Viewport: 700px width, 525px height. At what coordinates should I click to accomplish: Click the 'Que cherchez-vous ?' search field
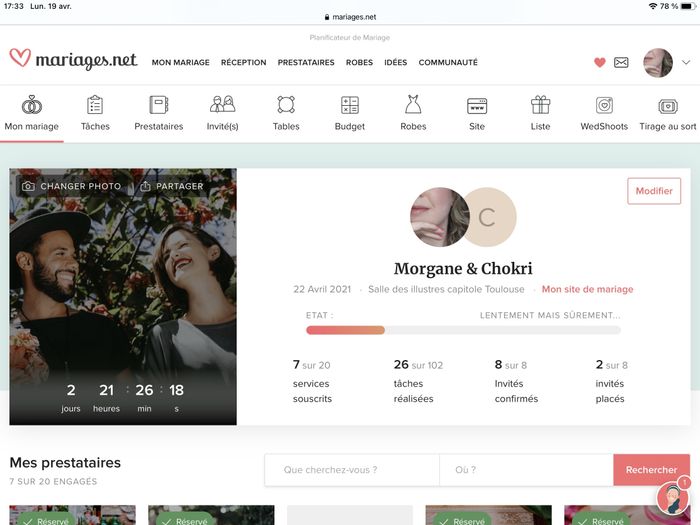[x=351, y=470]
